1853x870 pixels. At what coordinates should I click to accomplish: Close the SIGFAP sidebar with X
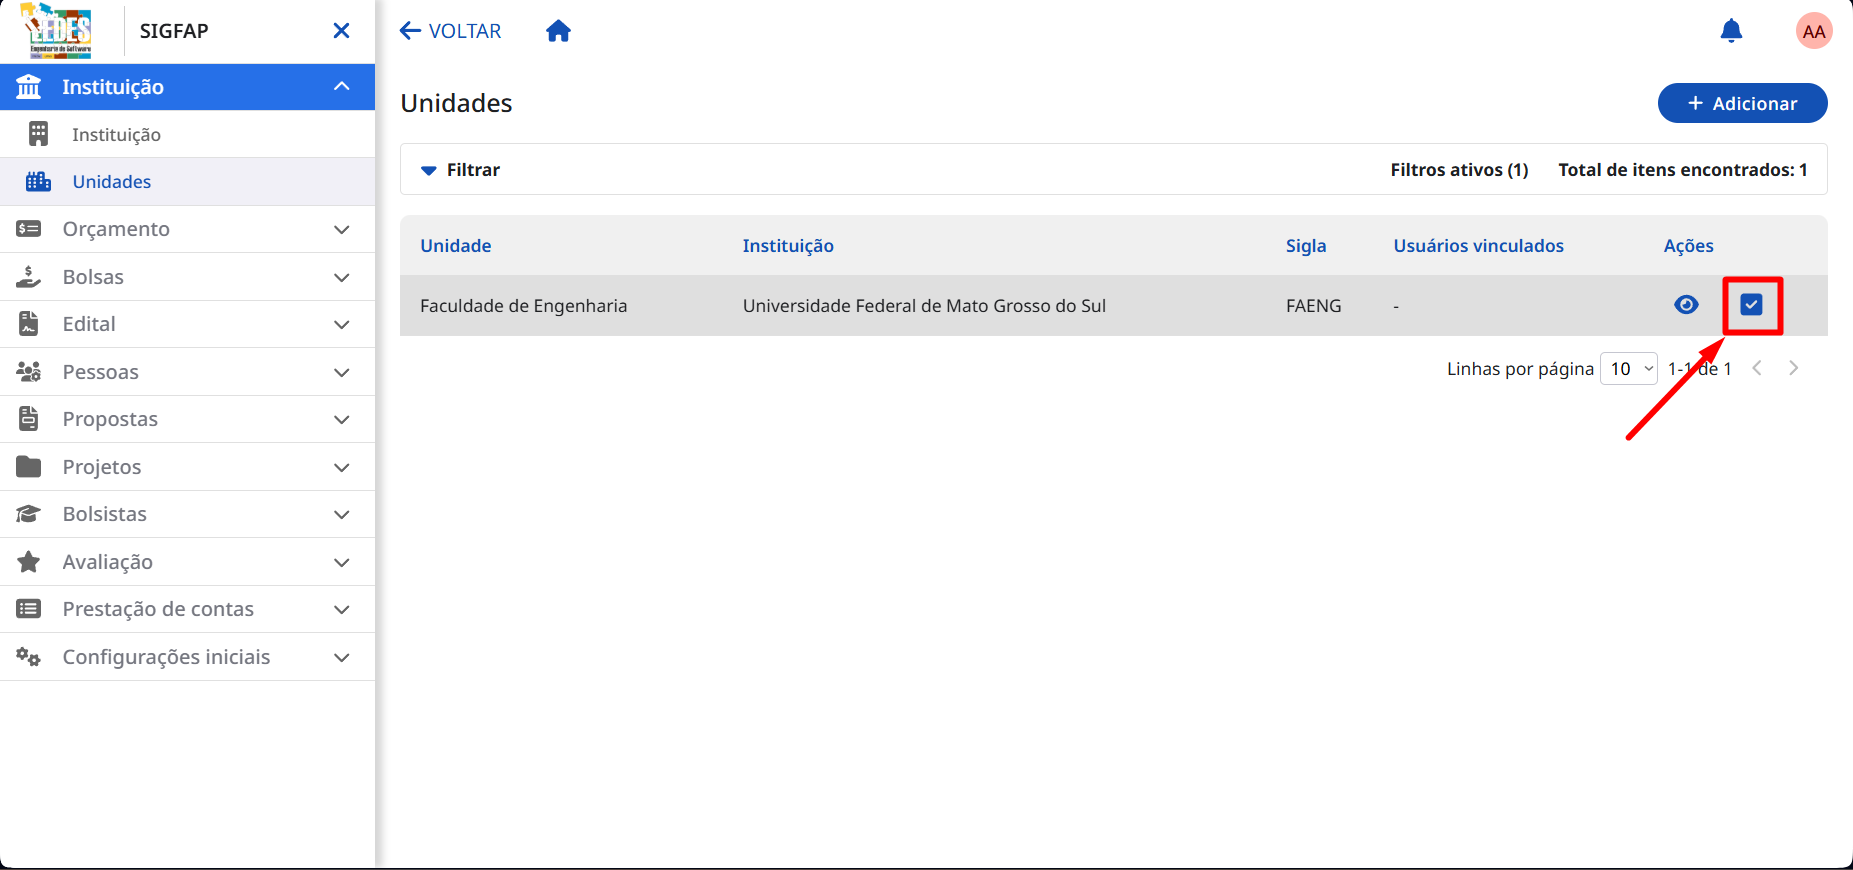(341, 31)
